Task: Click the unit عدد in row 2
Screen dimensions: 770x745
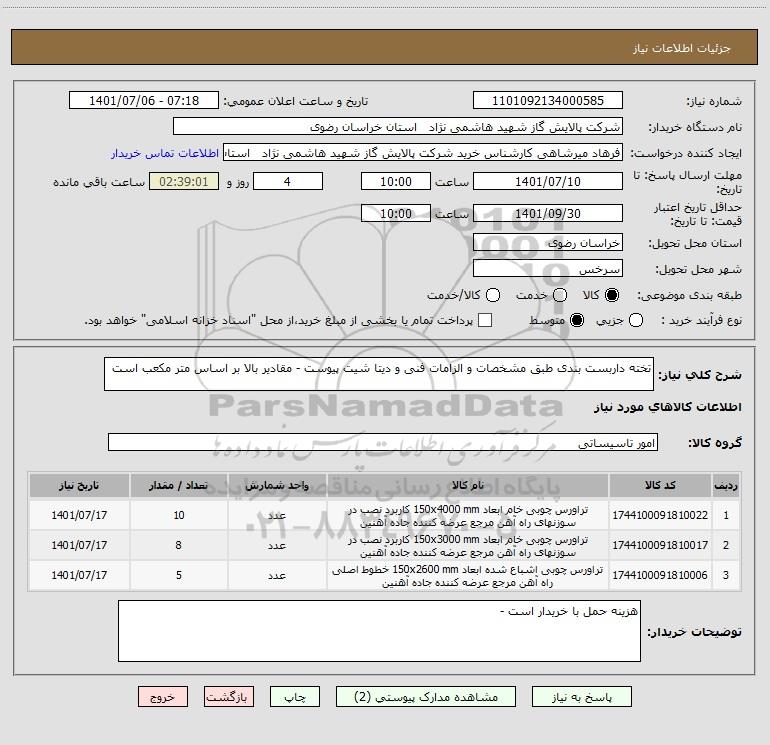Action: click(x=277, y=546)
